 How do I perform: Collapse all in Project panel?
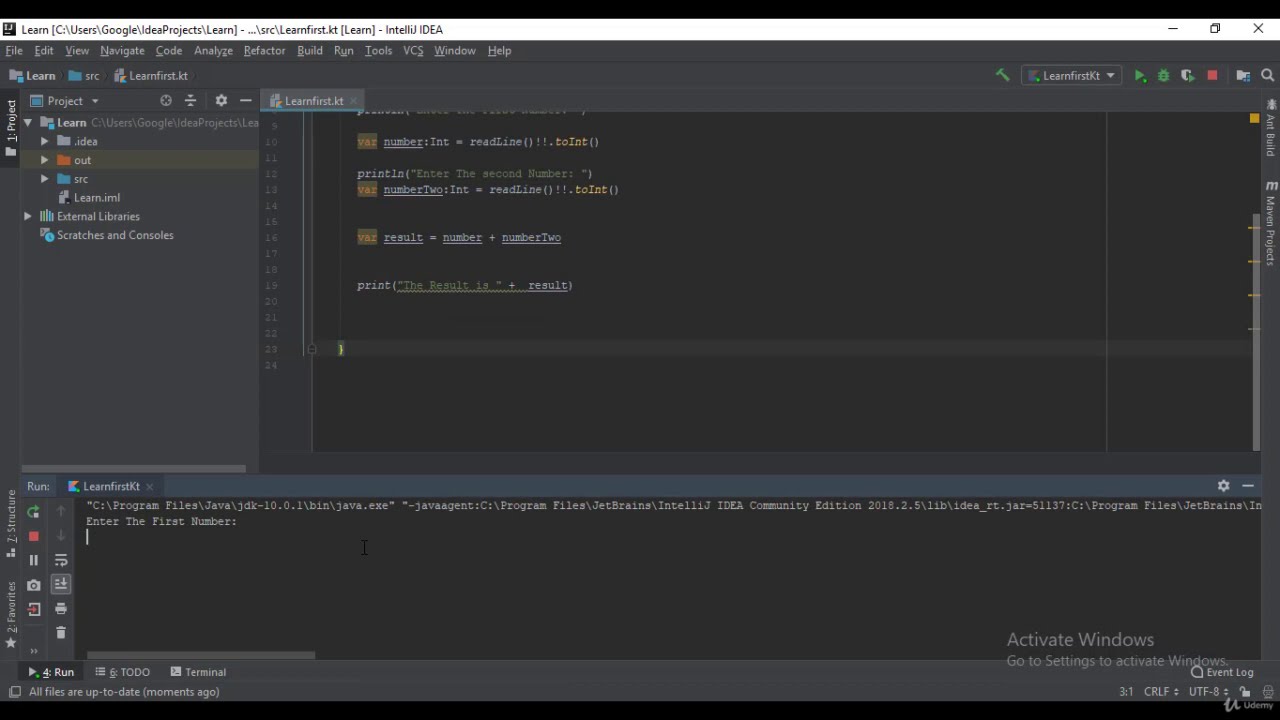click(190, 100)
